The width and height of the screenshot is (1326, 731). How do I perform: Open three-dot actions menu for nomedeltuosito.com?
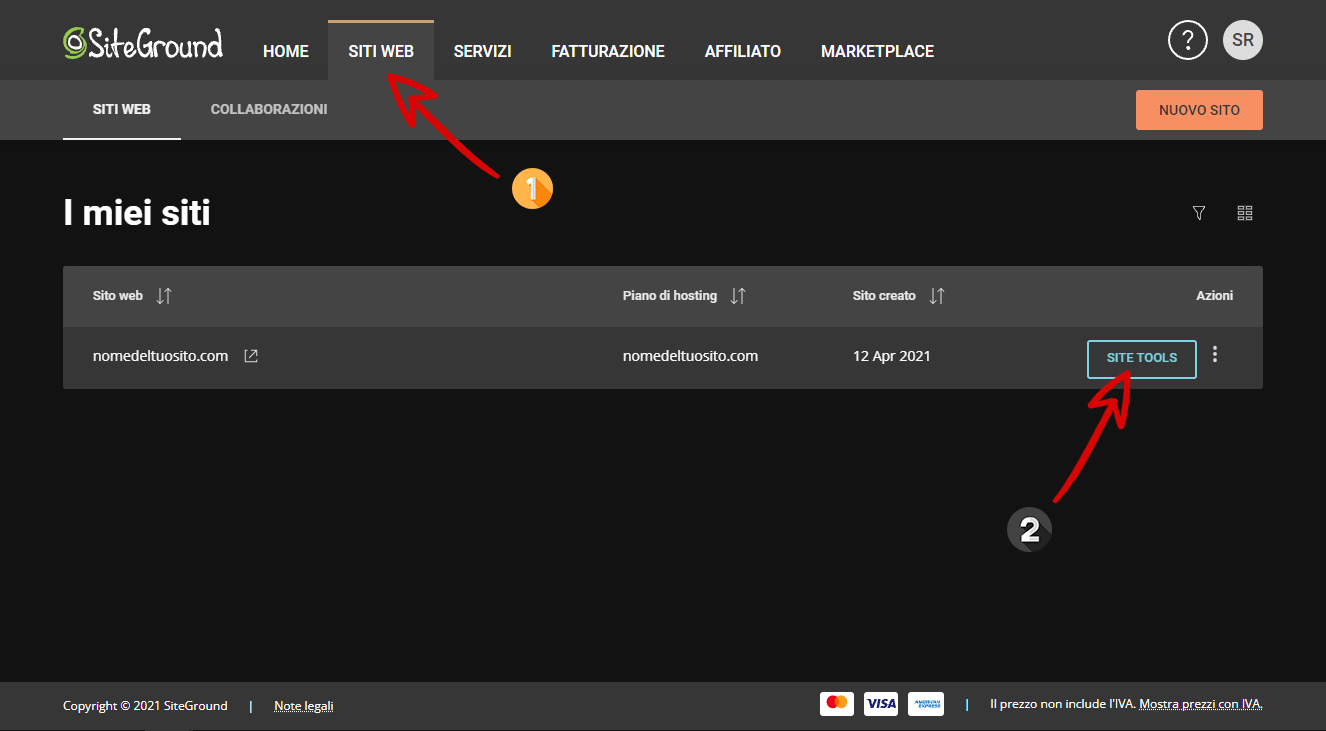pos(1215,354)
